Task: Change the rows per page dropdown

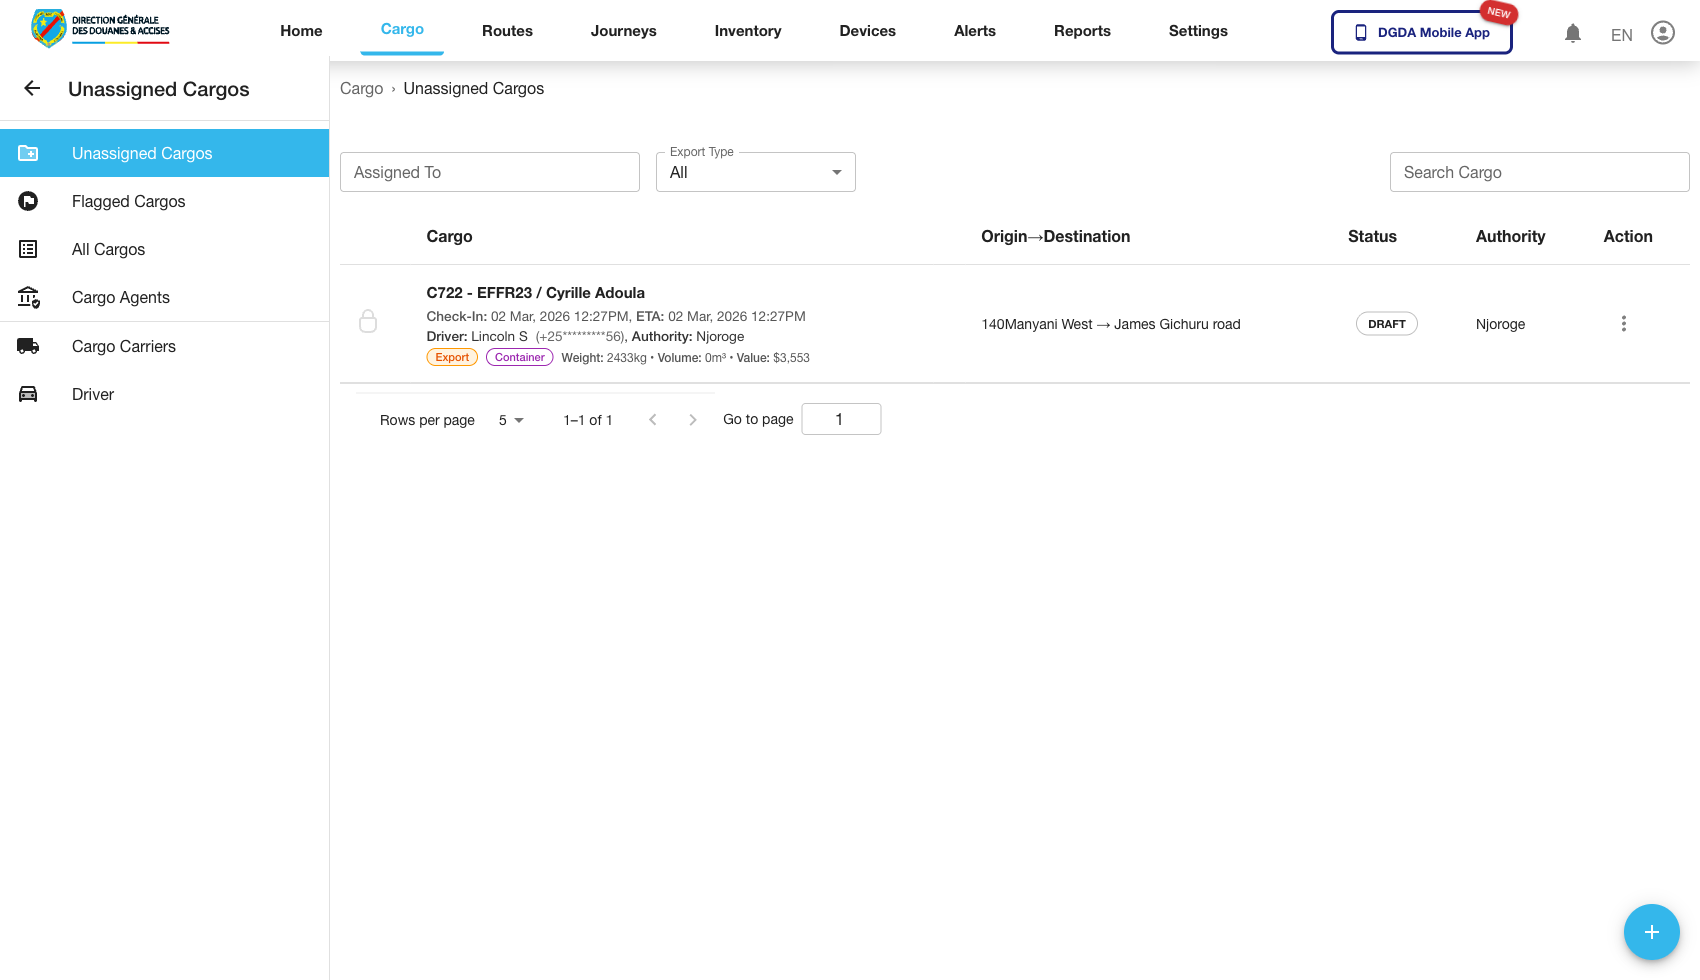Action: (x=511, y=420)
